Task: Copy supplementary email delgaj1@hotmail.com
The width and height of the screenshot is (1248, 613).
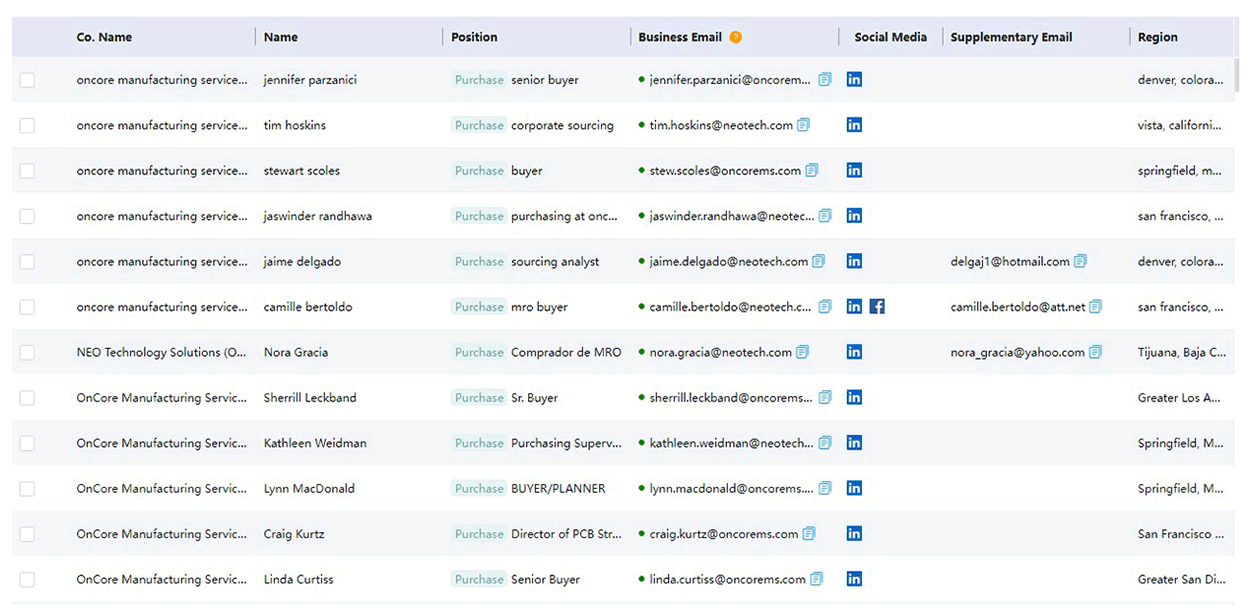Action: 1081,261
